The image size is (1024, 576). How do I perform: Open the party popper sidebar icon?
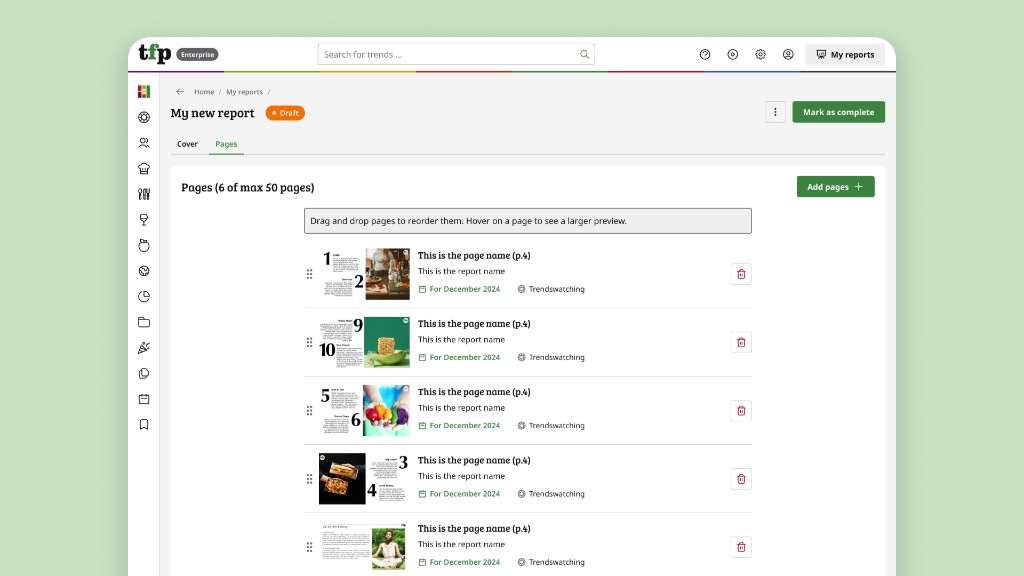[x=144, y=348]
